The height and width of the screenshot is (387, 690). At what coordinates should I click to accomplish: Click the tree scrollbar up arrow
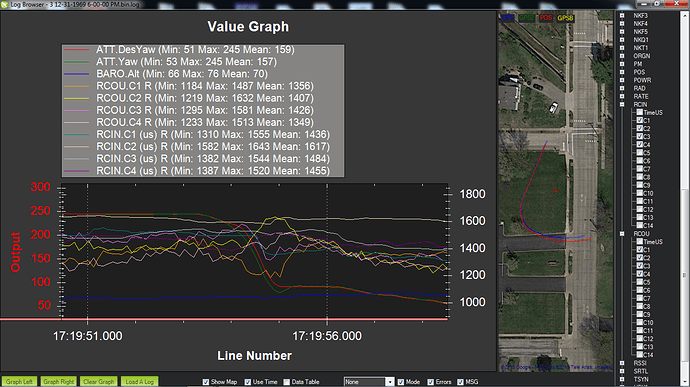[684, 15]
